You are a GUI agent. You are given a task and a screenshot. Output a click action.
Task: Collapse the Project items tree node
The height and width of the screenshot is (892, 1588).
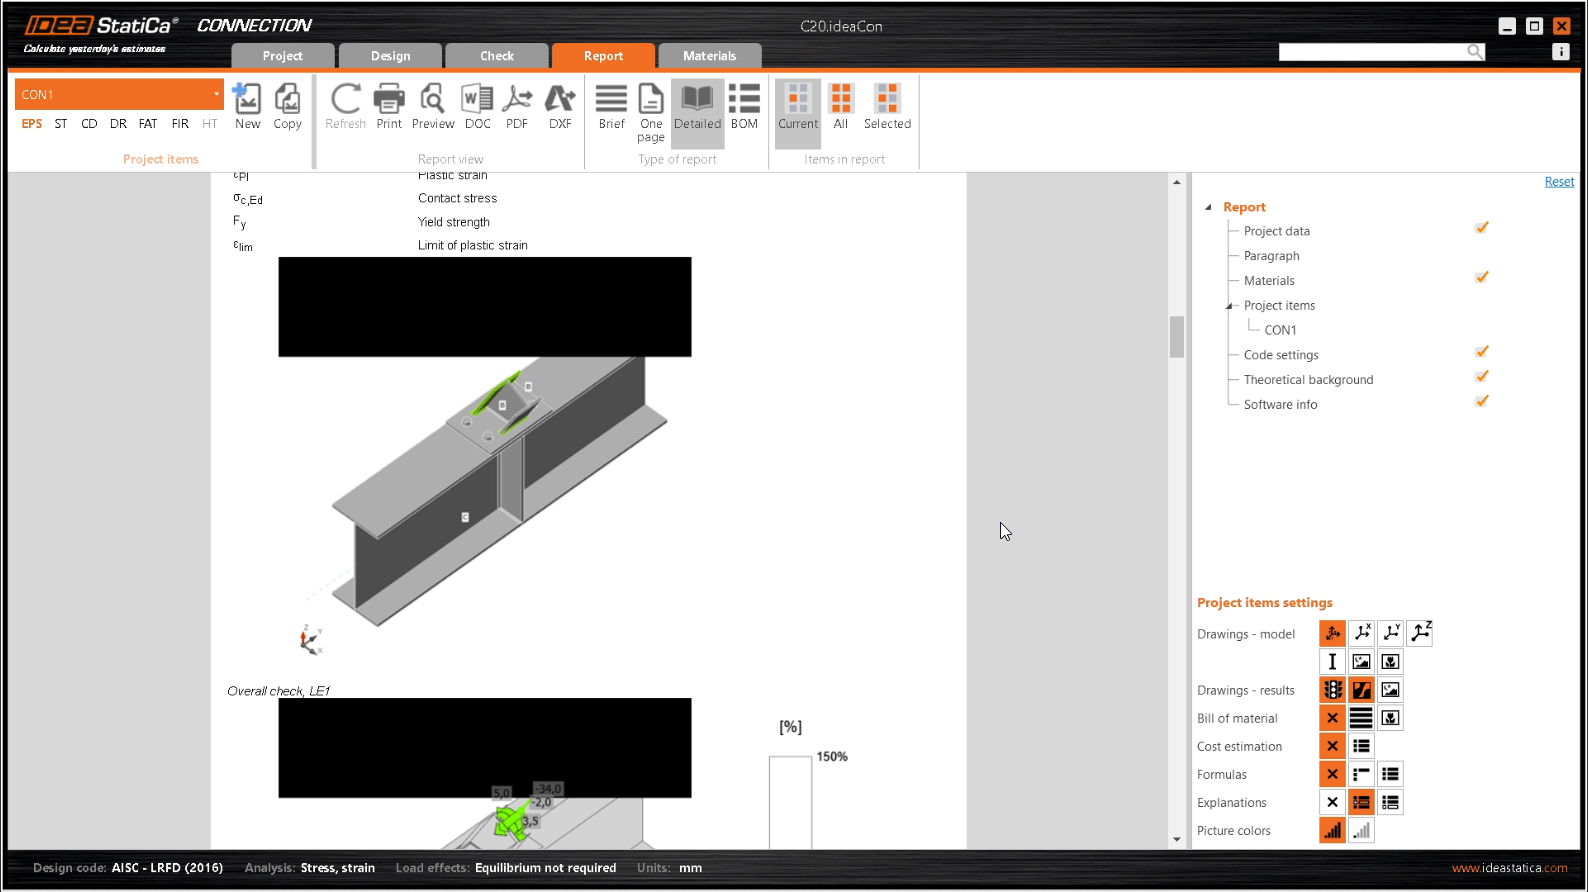[x=1230, y=306]
